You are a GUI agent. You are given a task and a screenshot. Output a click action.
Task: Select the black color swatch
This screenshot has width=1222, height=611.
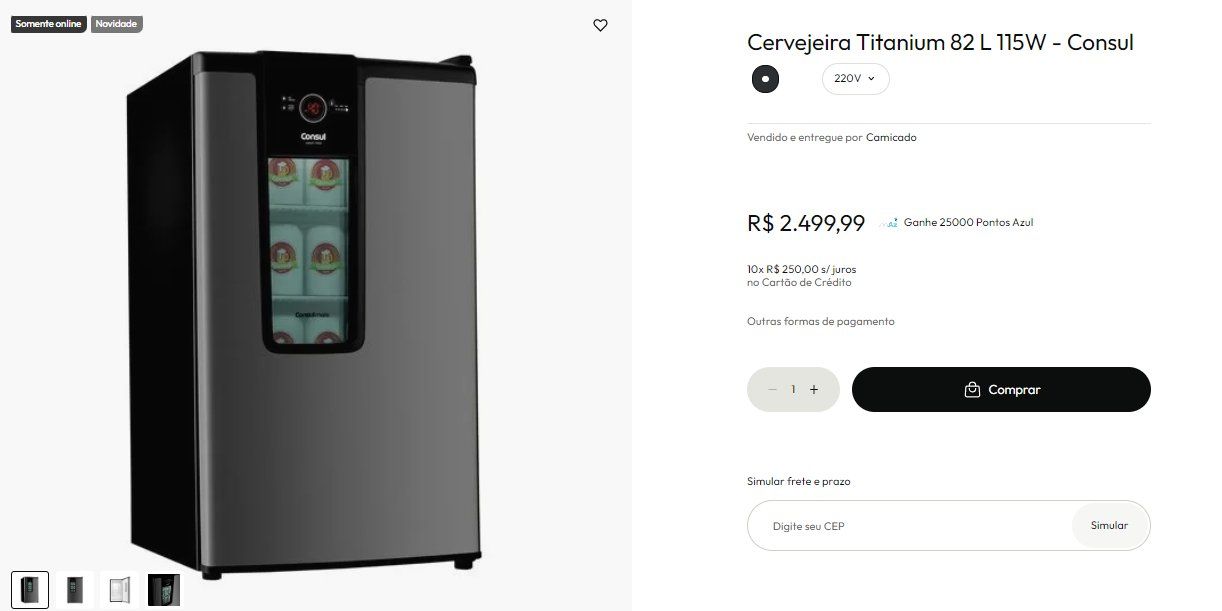[x=765, y=78]
